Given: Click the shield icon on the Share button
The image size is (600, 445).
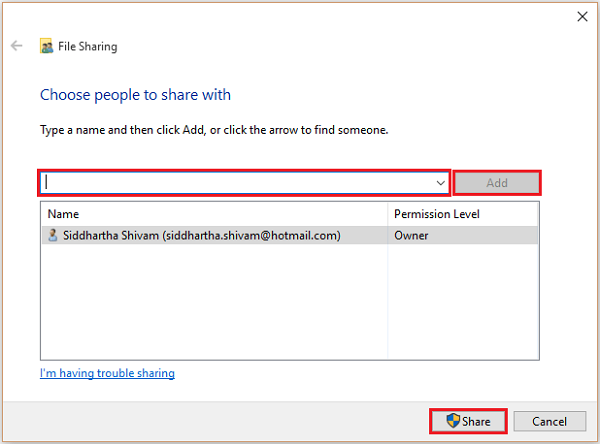Looking at the screenshot, I should [452, 421].
